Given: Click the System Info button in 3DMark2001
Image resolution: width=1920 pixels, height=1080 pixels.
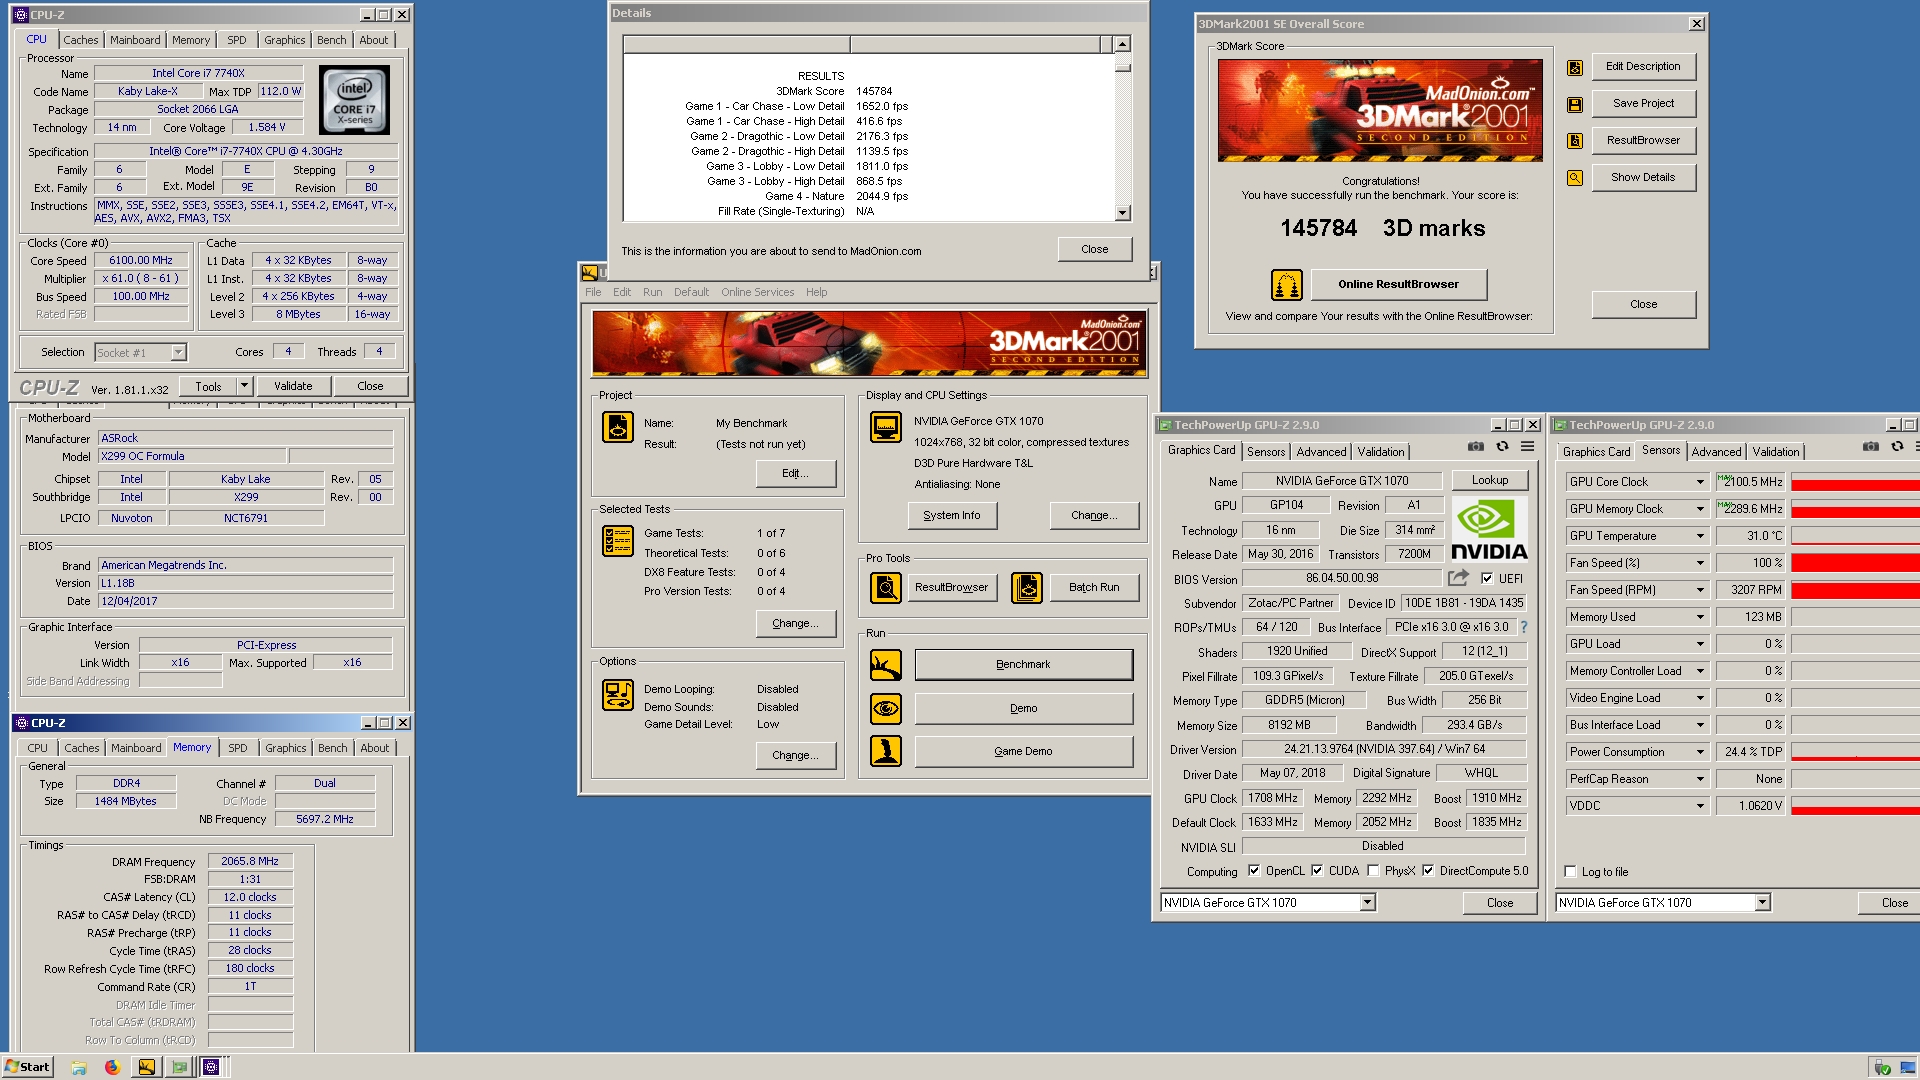Looking at the screenshot, I should 952,516.
